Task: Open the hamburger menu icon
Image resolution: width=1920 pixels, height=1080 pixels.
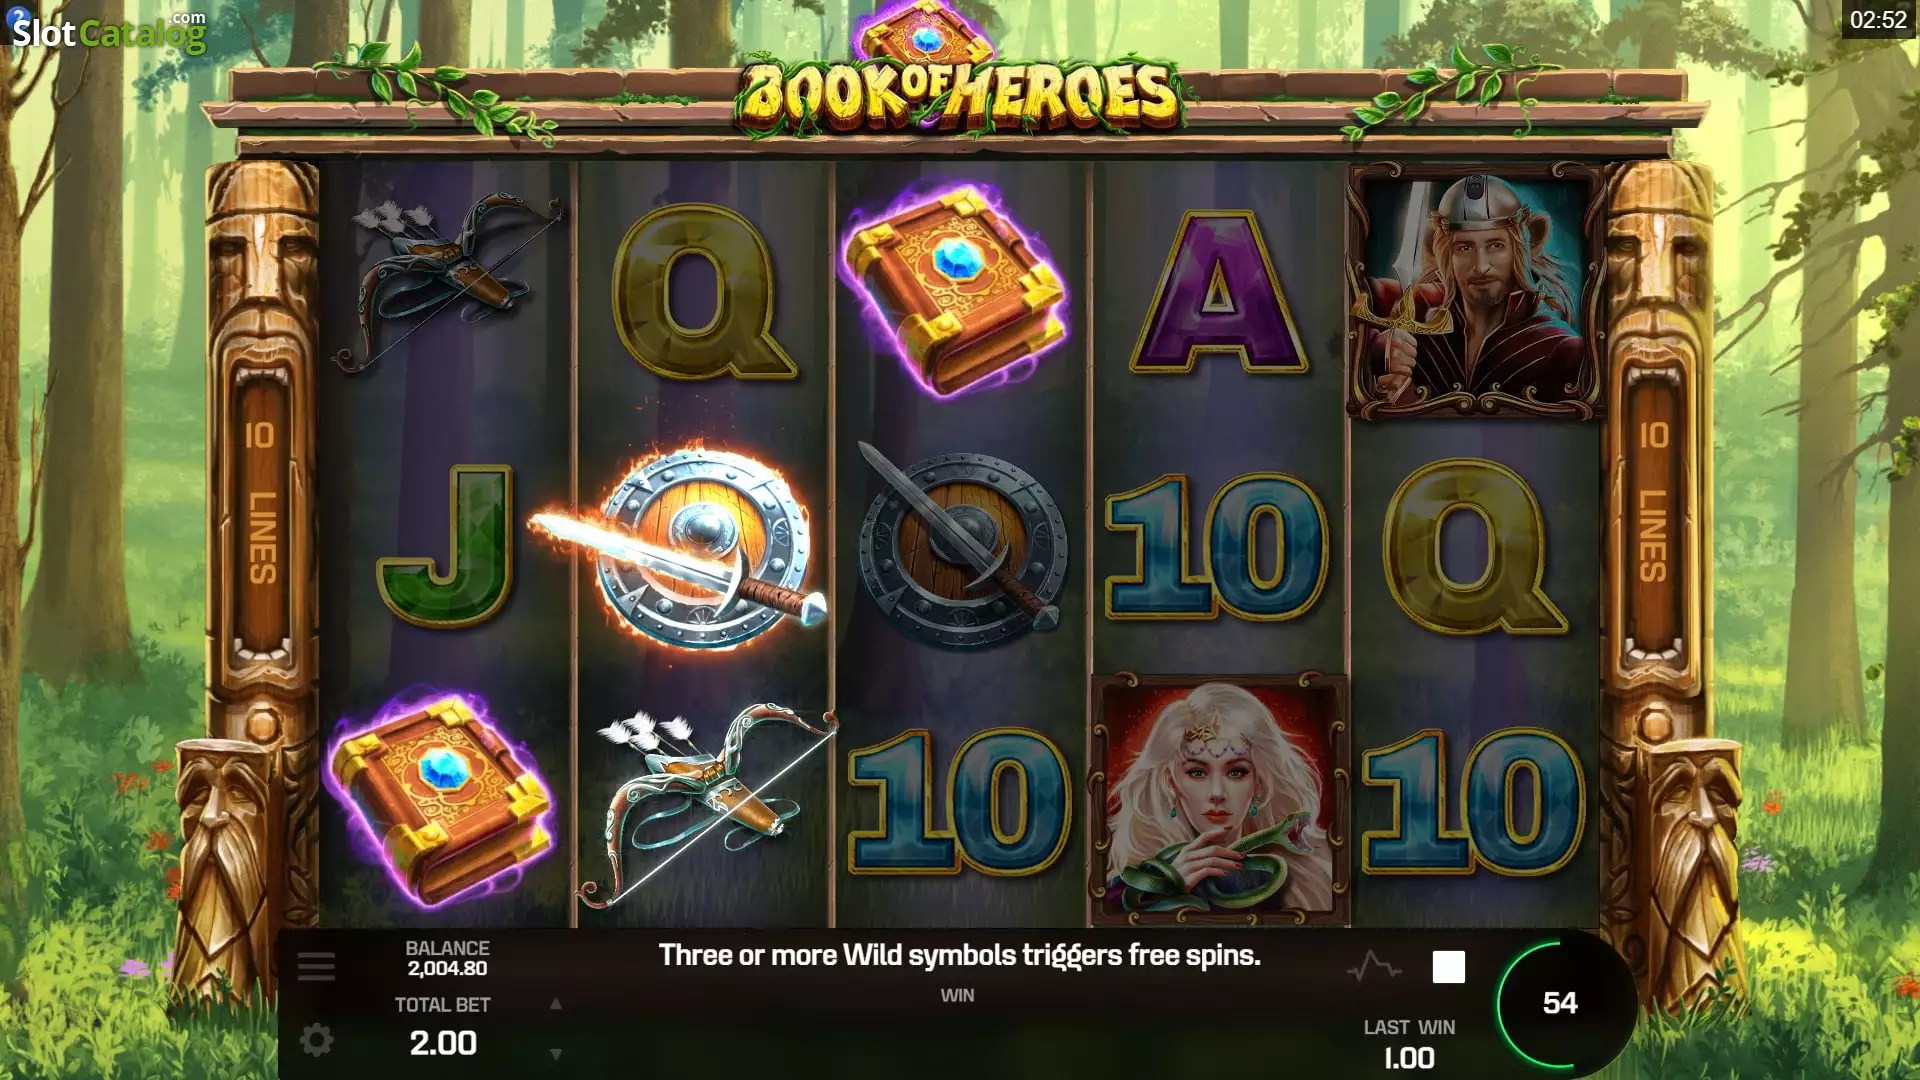Action: click(316, 967)
